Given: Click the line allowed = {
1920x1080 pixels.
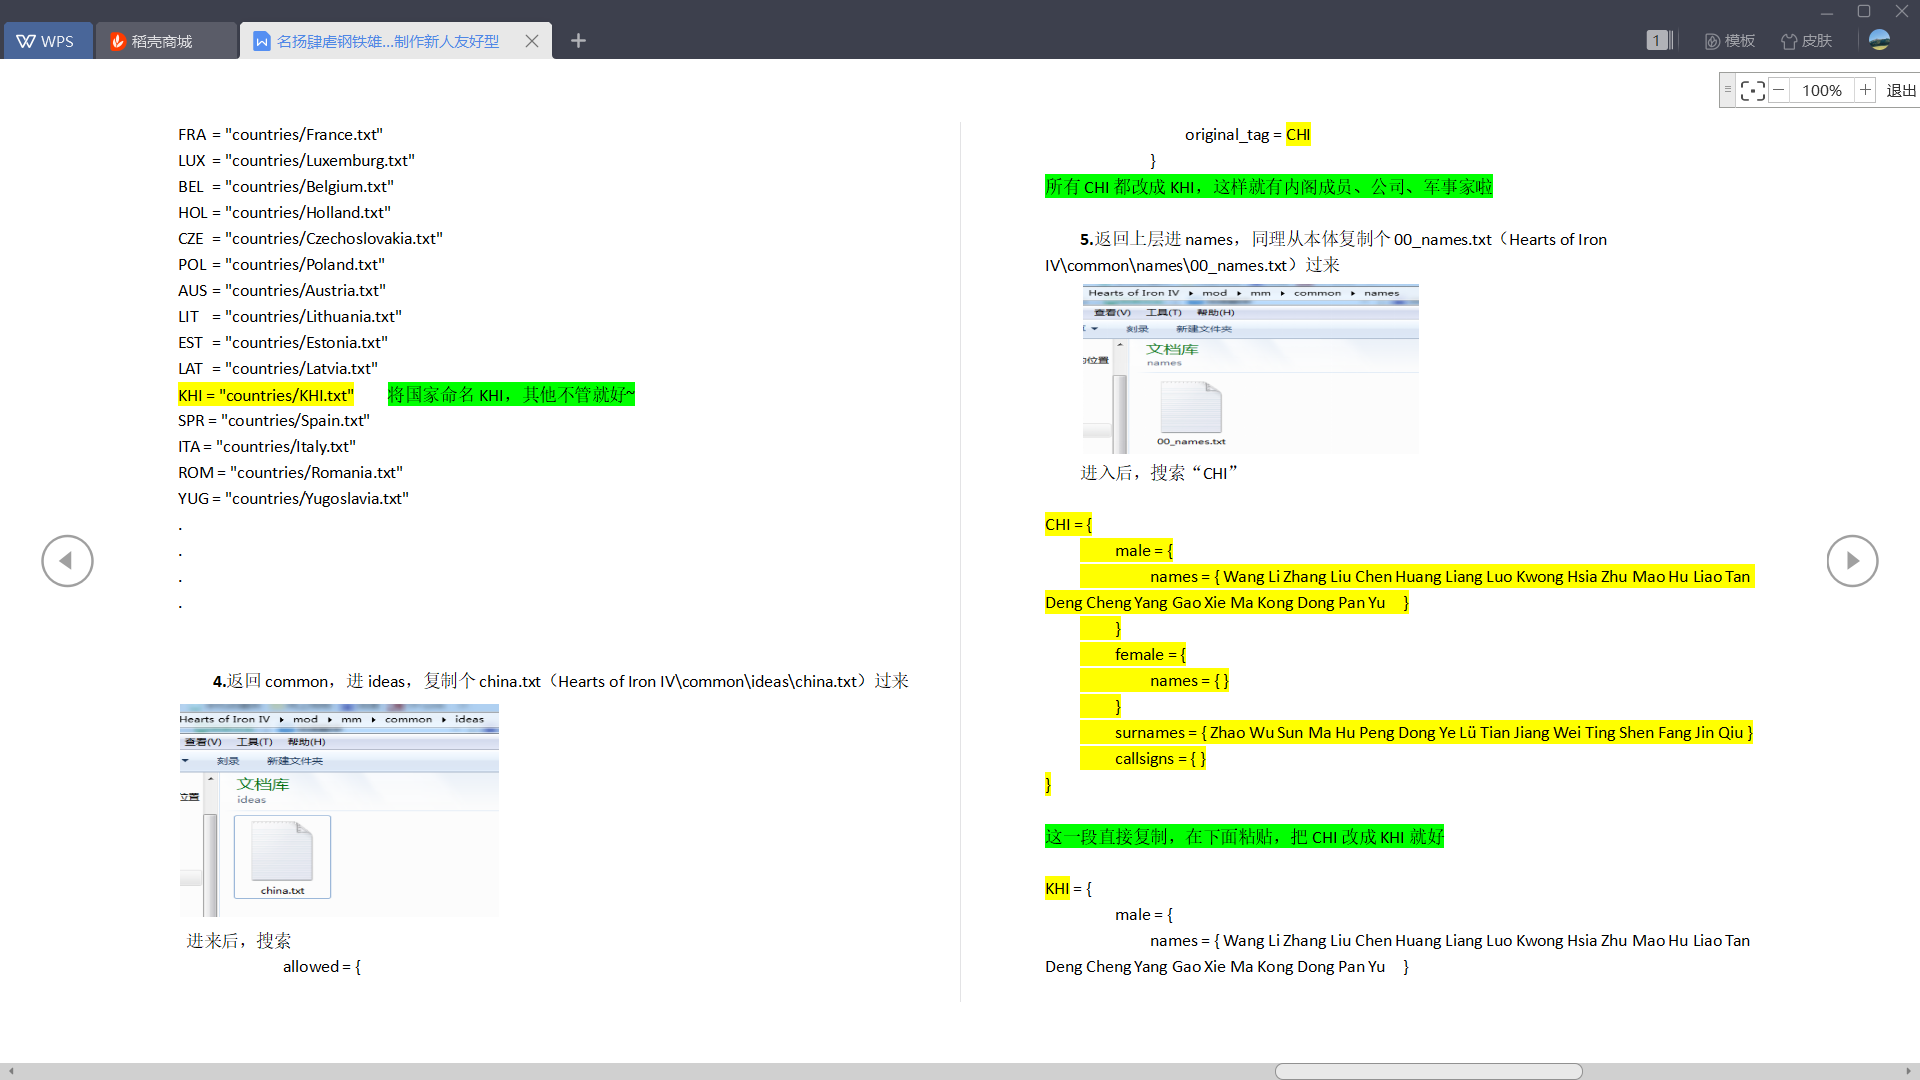Looking at the screenshot, I should click(x=322, y=966).
